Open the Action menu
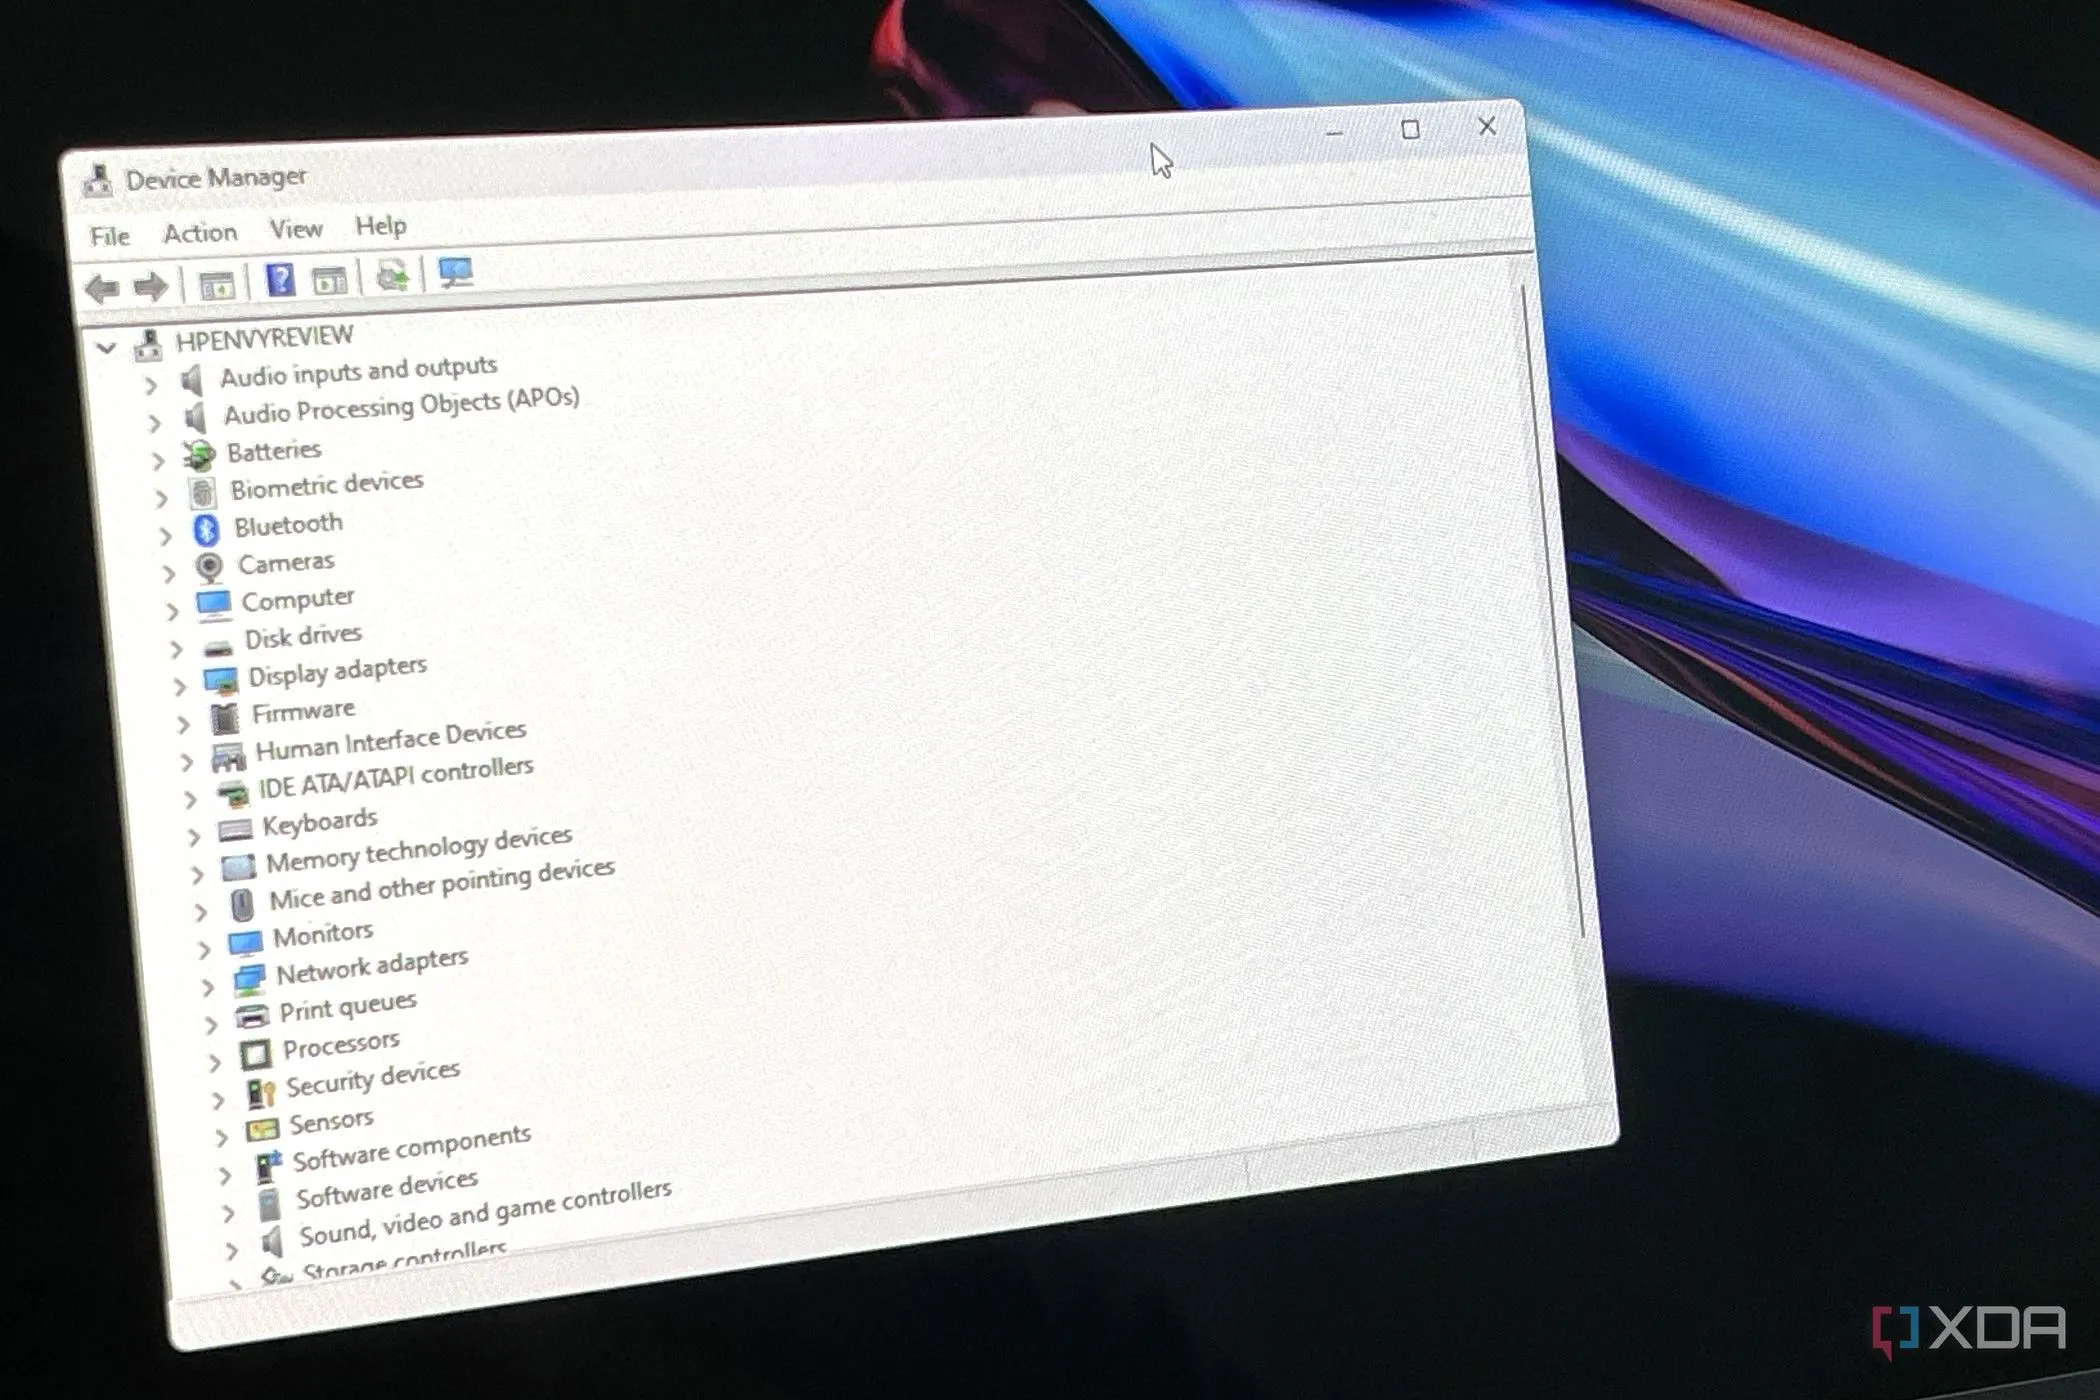 [200, 233]
